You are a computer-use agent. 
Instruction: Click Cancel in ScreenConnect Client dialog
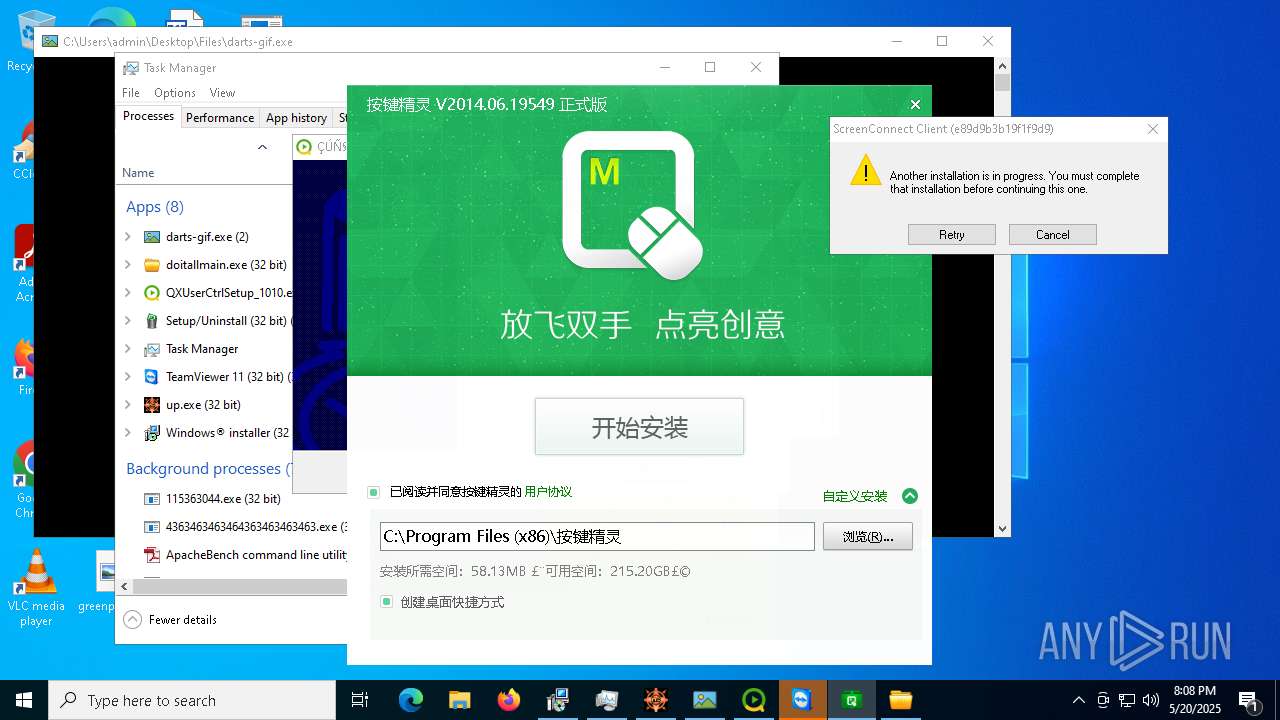(x=1053, y=234)
